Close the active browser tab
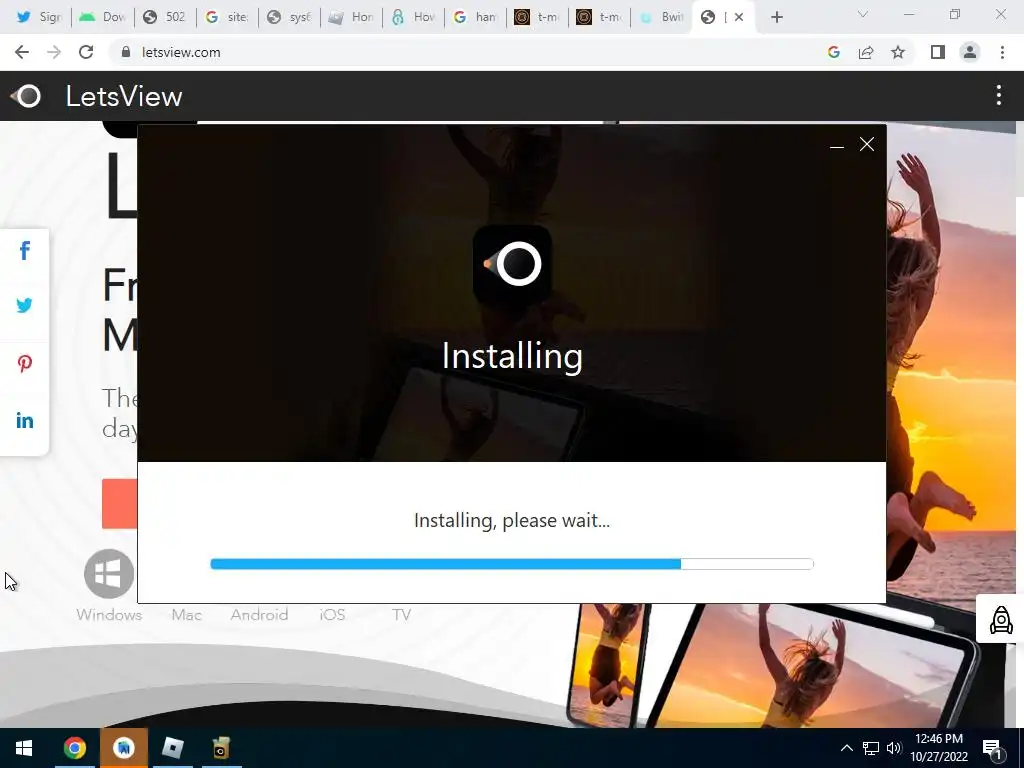The height and width of the screenshot is (768, 1024). pyautogui.click(x=739, y=18)
